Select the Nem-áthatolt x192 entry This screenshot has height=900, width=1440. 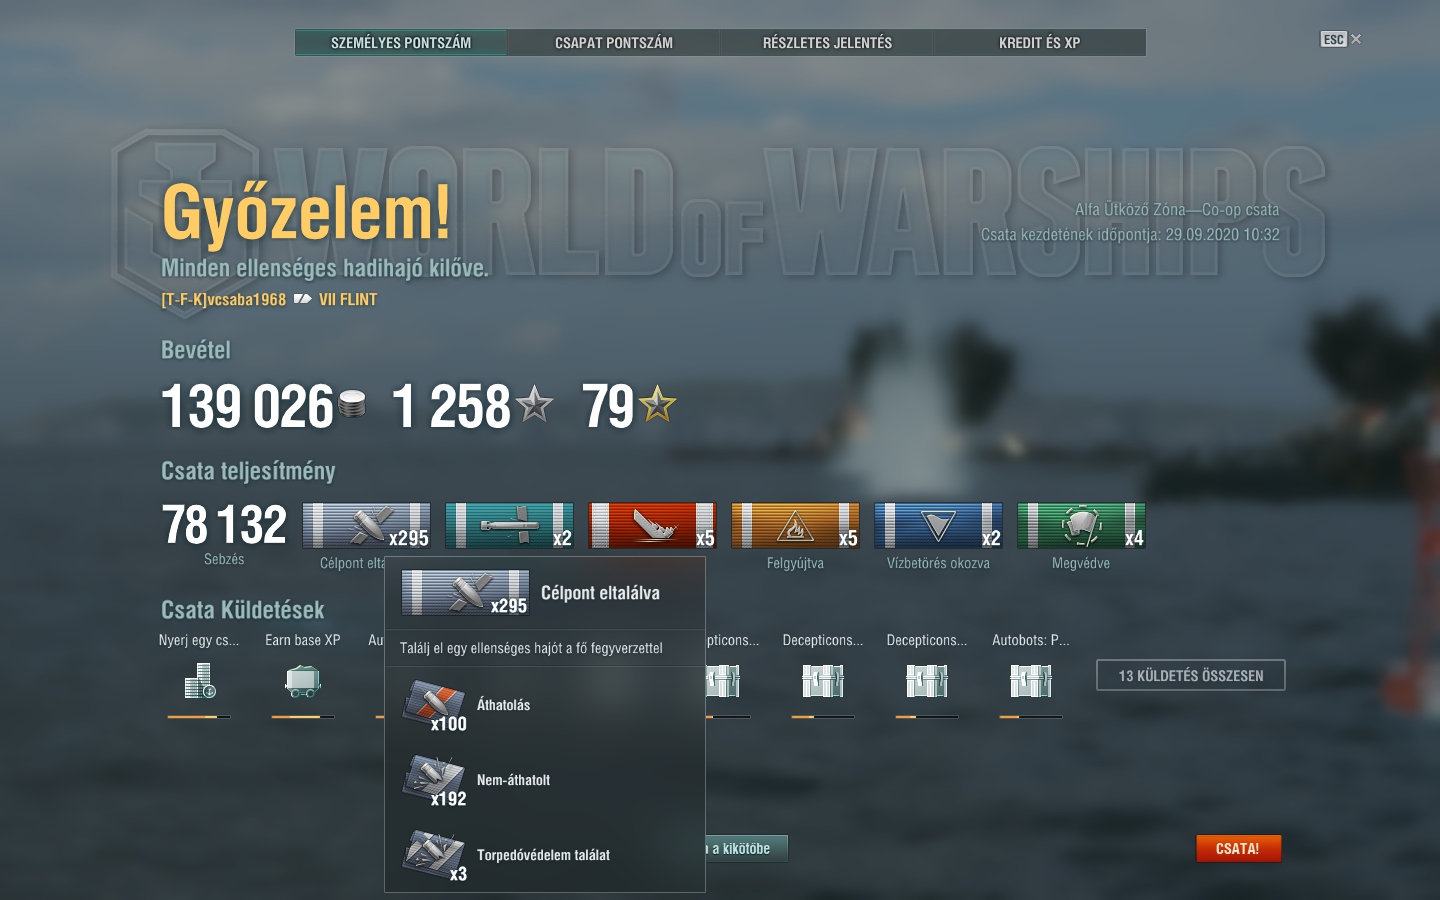pyautogui.click(x=545, y=780)
